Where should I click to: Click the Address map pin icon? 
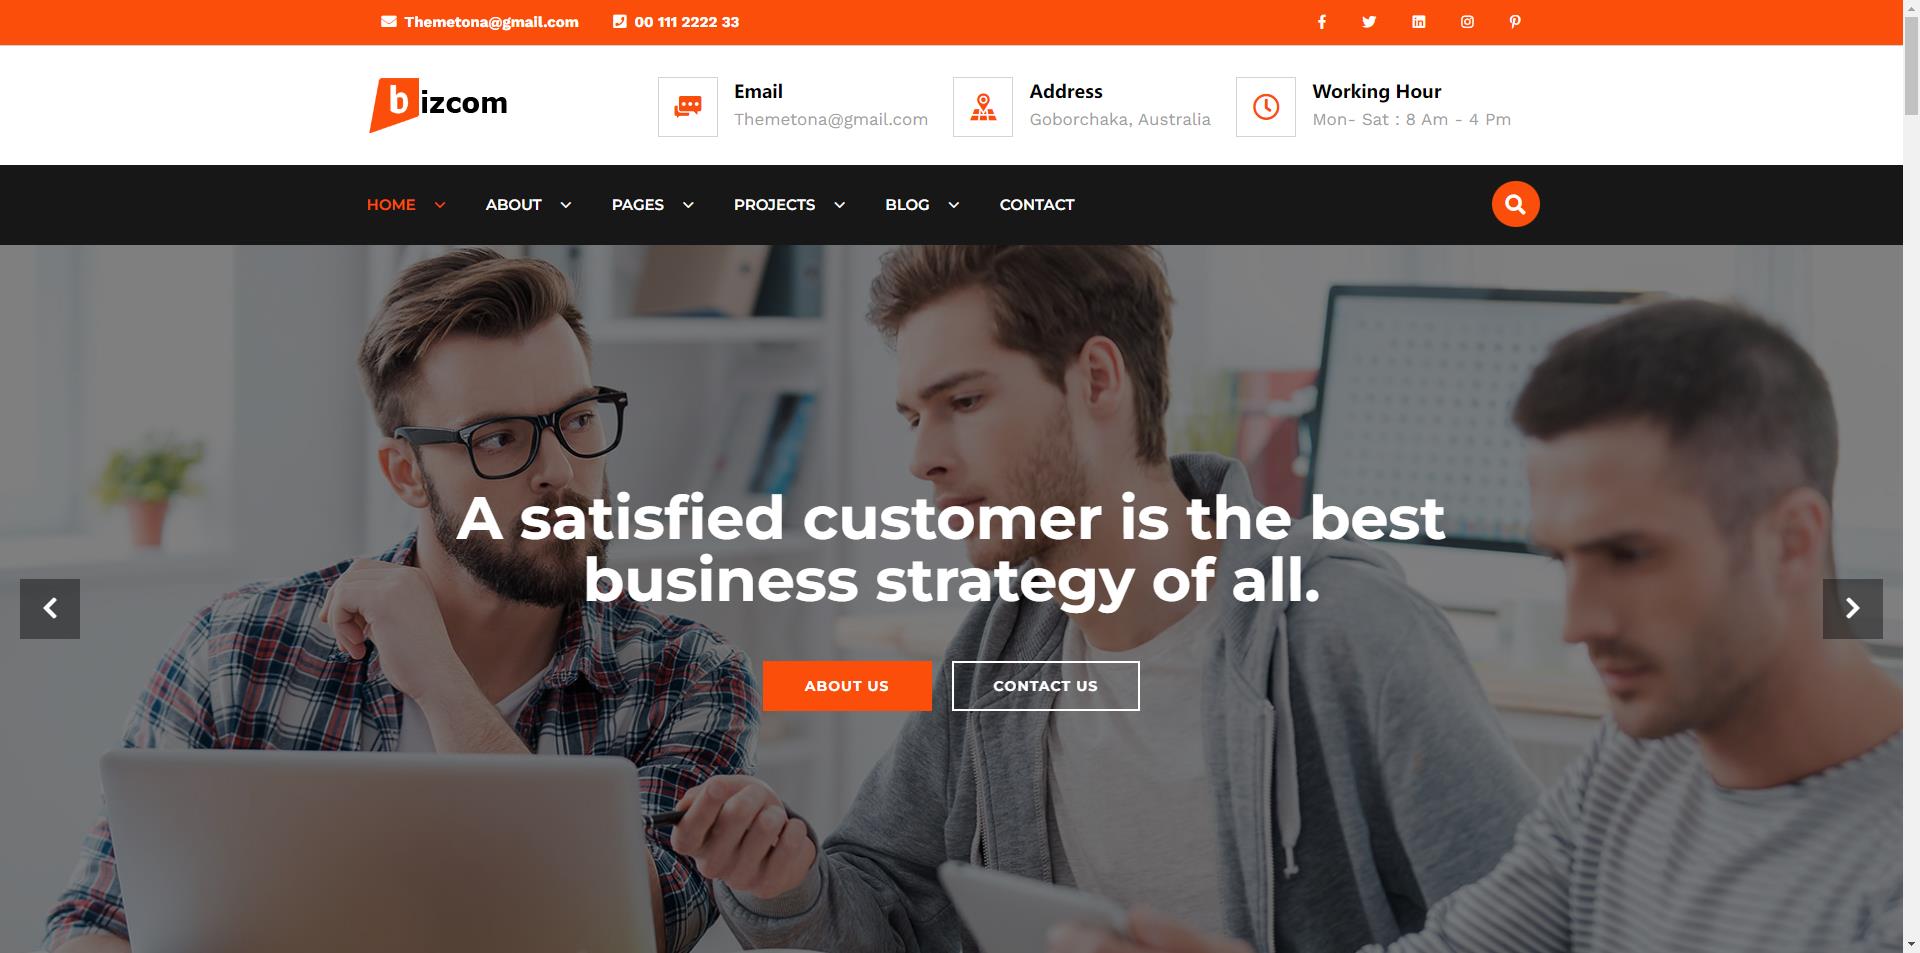click(983, 107)
